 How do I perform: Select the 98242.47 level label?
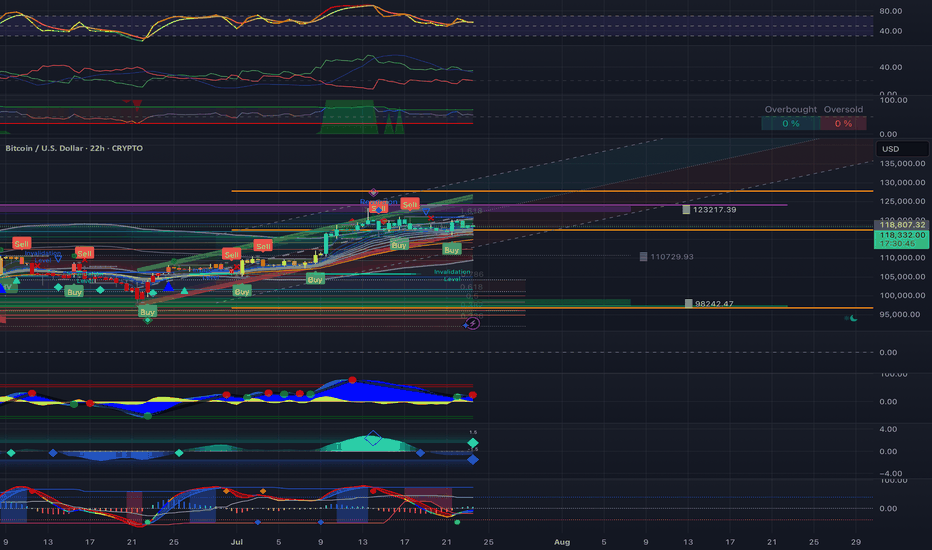[714, 303]
